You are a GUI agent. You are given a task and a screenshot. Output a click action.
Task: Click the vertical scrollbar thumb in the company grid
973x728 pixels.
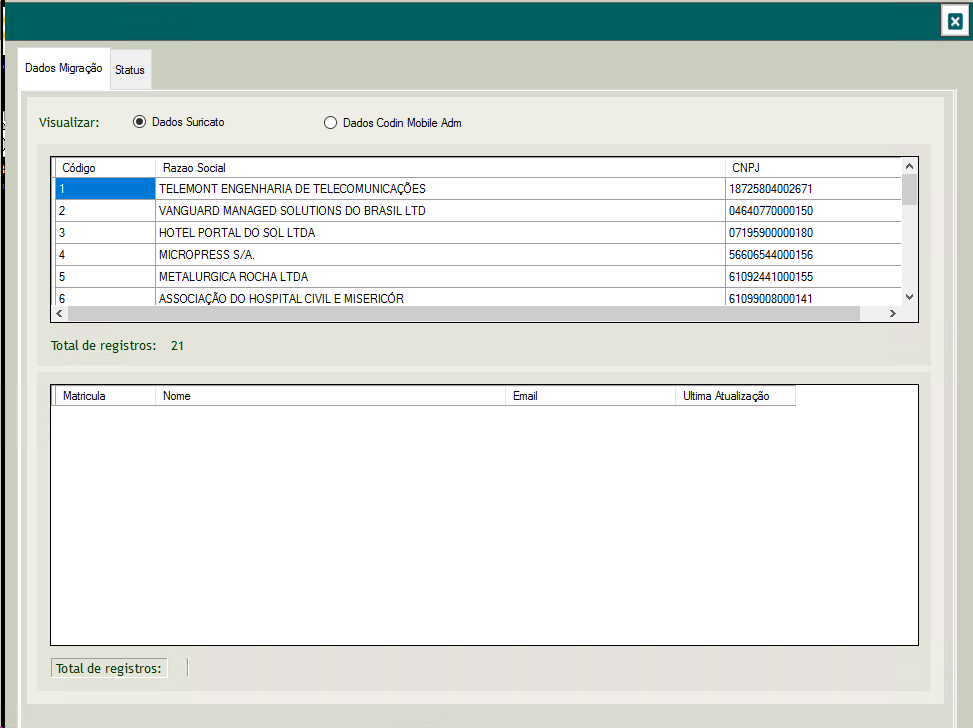(x=909, y=189)
